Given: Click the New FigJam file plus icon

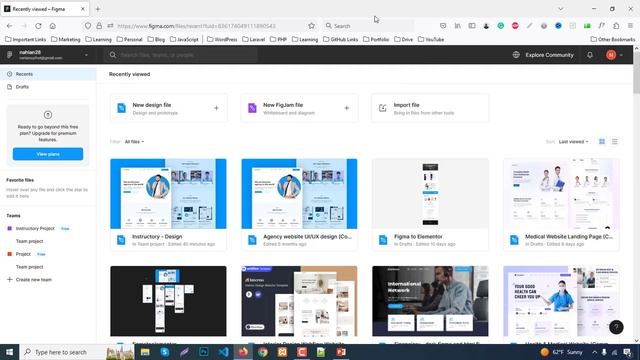Looking at the screenshot, I should click(x=347, y=108).
